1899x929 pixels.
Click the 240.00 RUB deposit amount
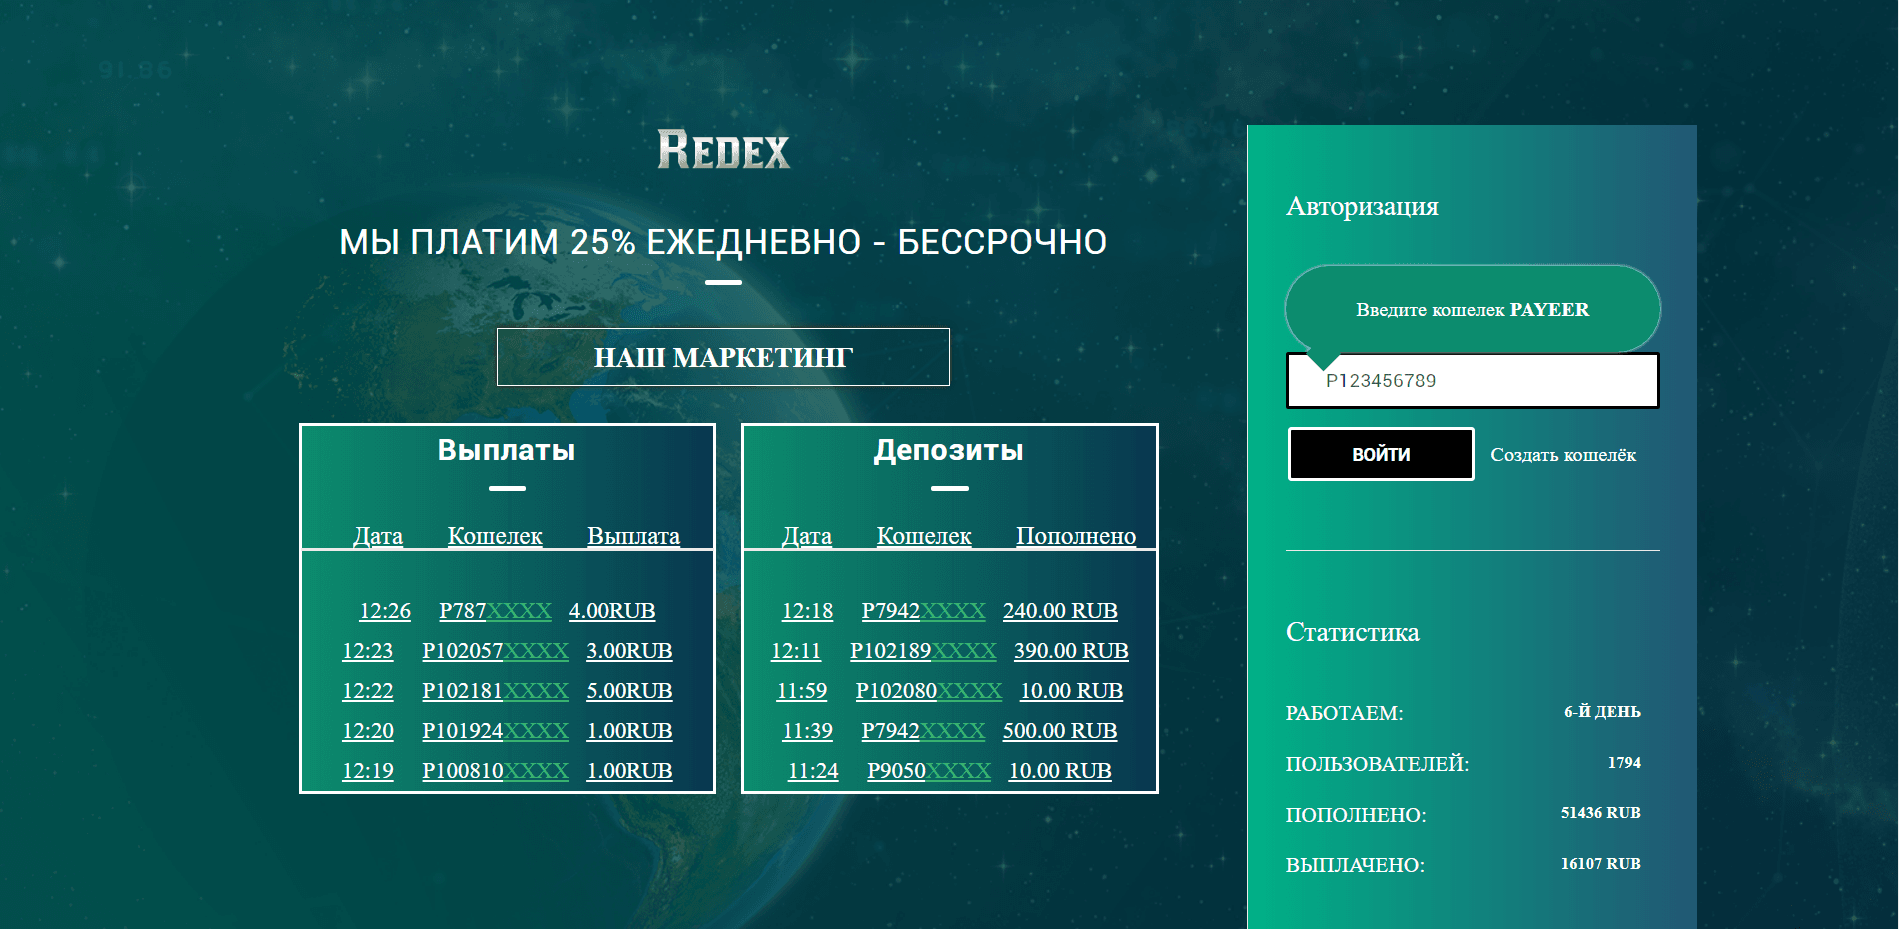1059,610
